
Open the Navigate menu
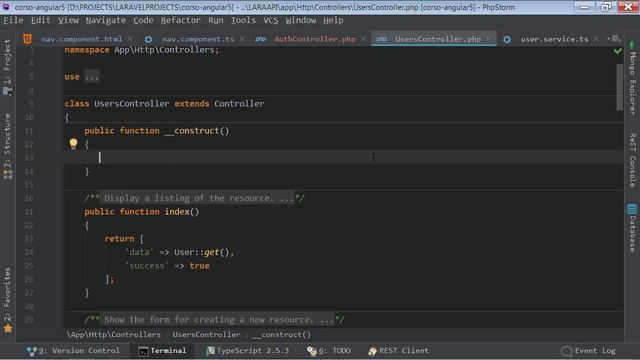click(x=106, y=20)
